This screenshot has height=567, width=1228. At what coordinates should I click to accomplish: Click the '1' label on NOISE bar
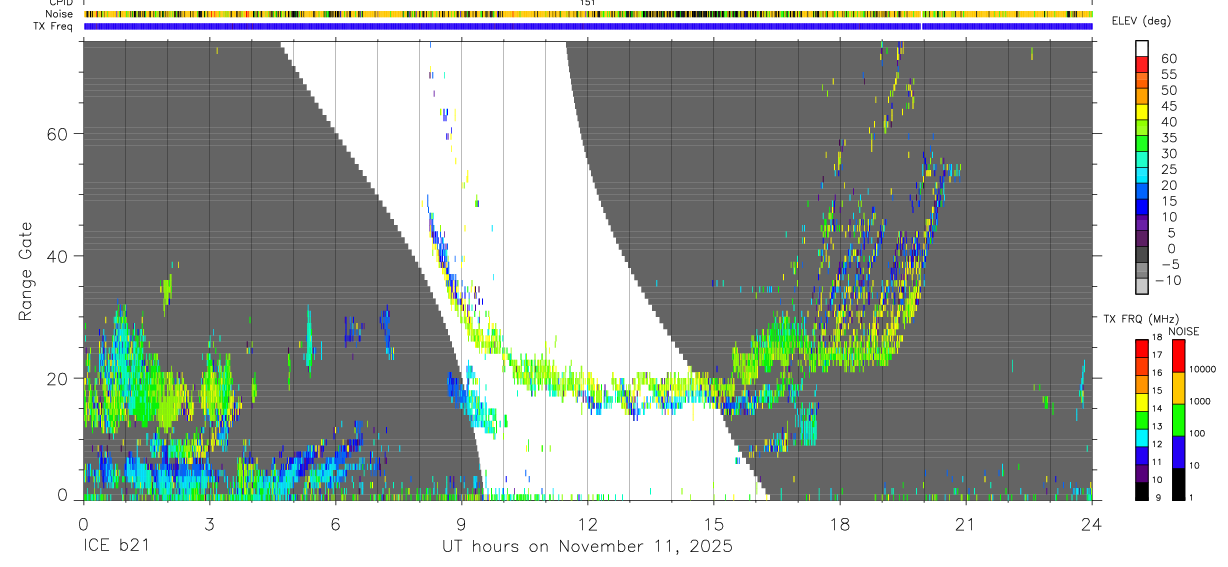click(1192, 497)
